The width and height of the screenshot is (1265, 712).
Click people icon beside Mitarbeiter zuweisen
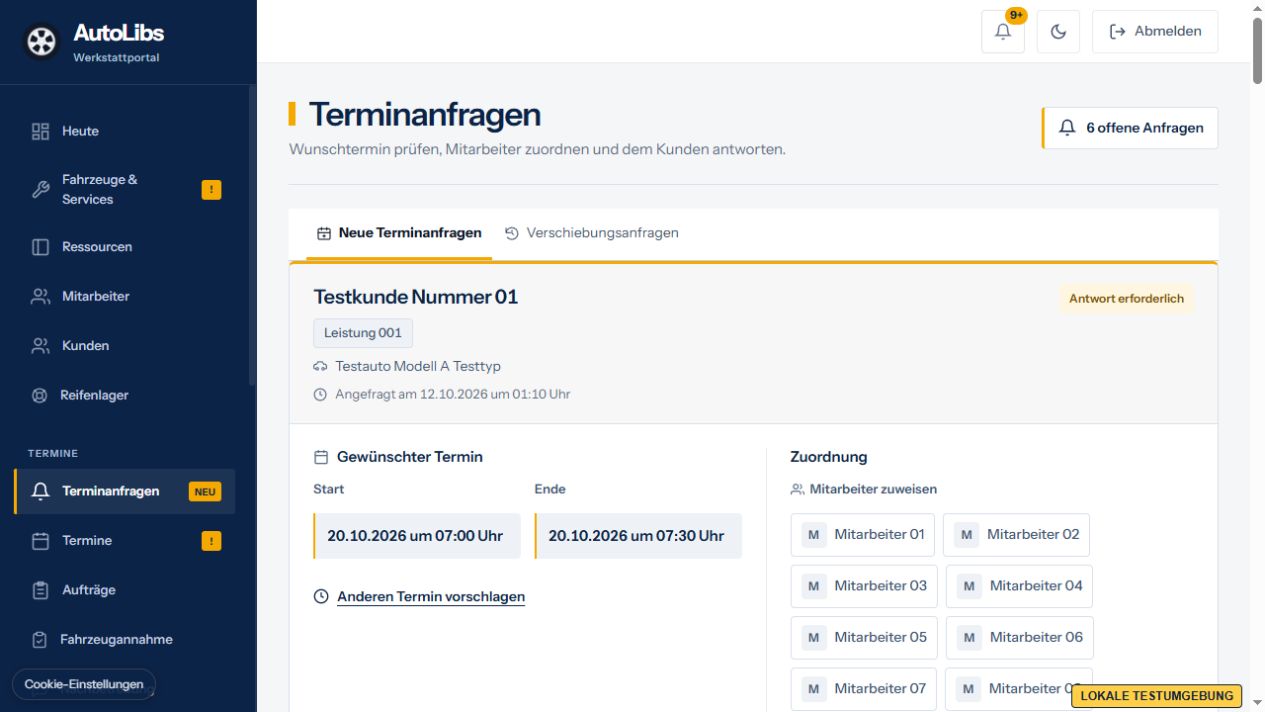pyautogui.click(x=797, y=490)
